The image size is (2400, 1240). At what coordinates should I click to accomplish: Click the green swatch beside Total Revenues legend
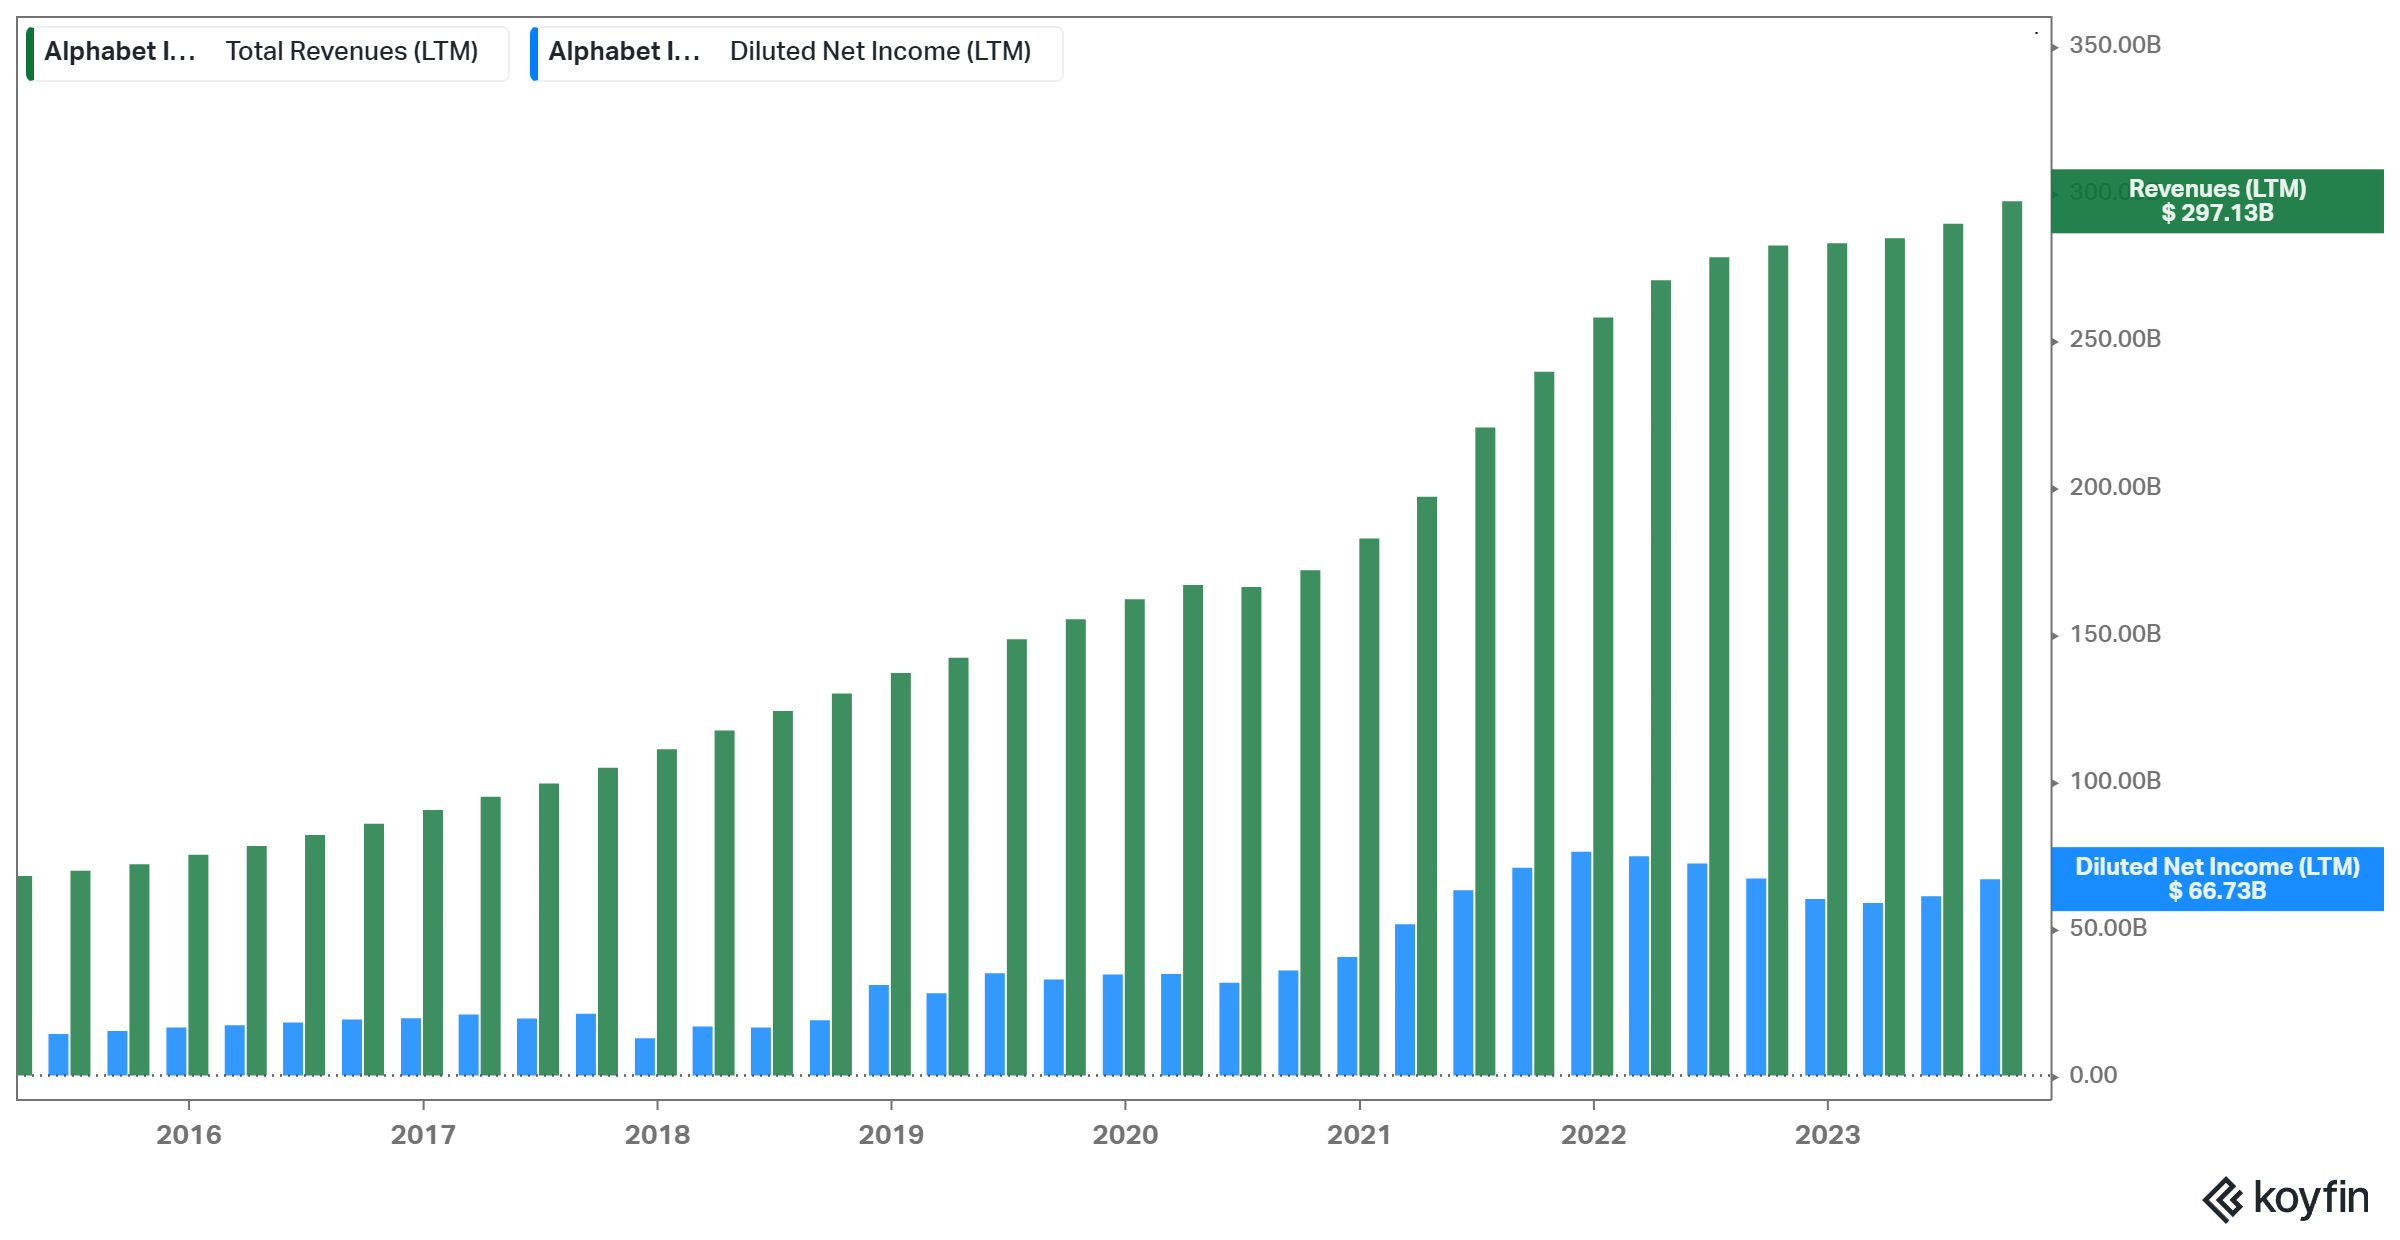[x=30, y=53]
